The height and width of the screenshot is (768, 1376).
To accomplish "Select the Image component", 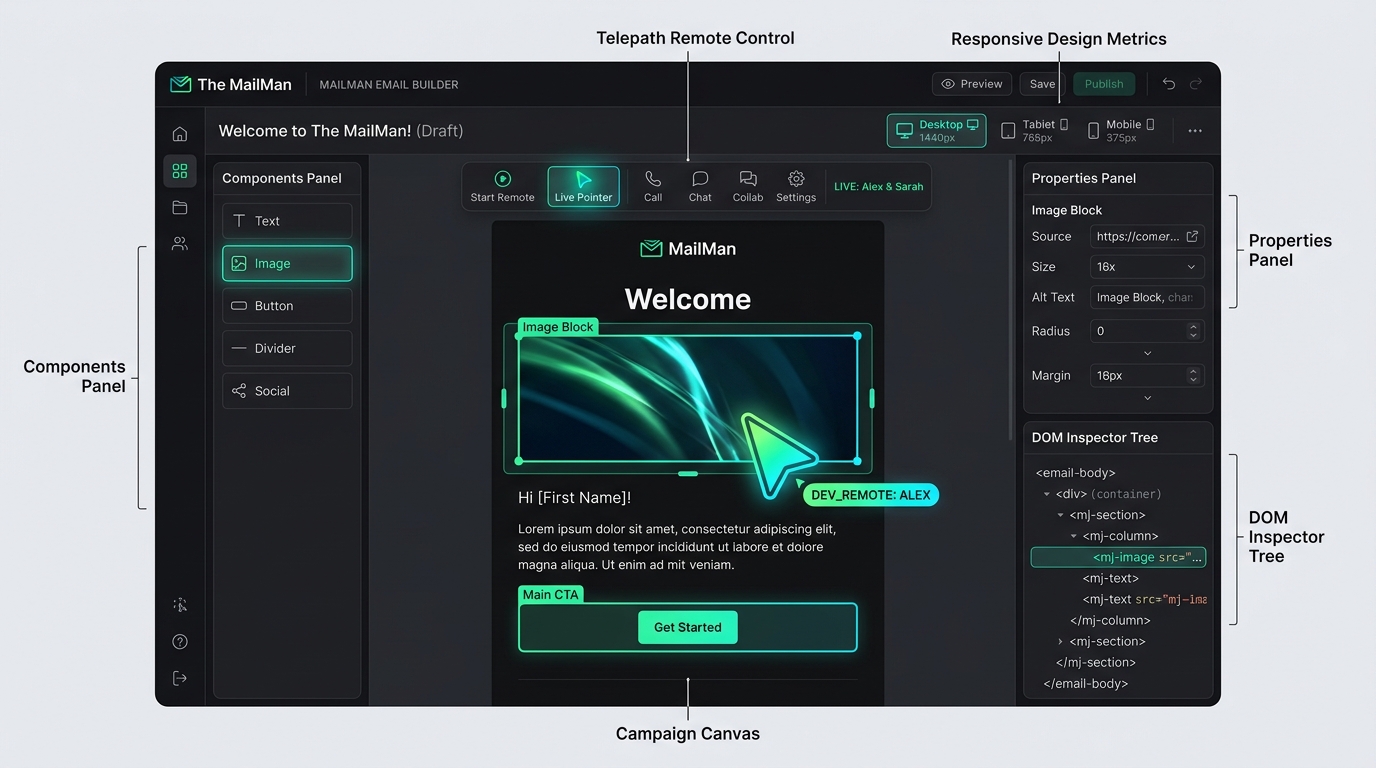I will (x=287, y=264).
